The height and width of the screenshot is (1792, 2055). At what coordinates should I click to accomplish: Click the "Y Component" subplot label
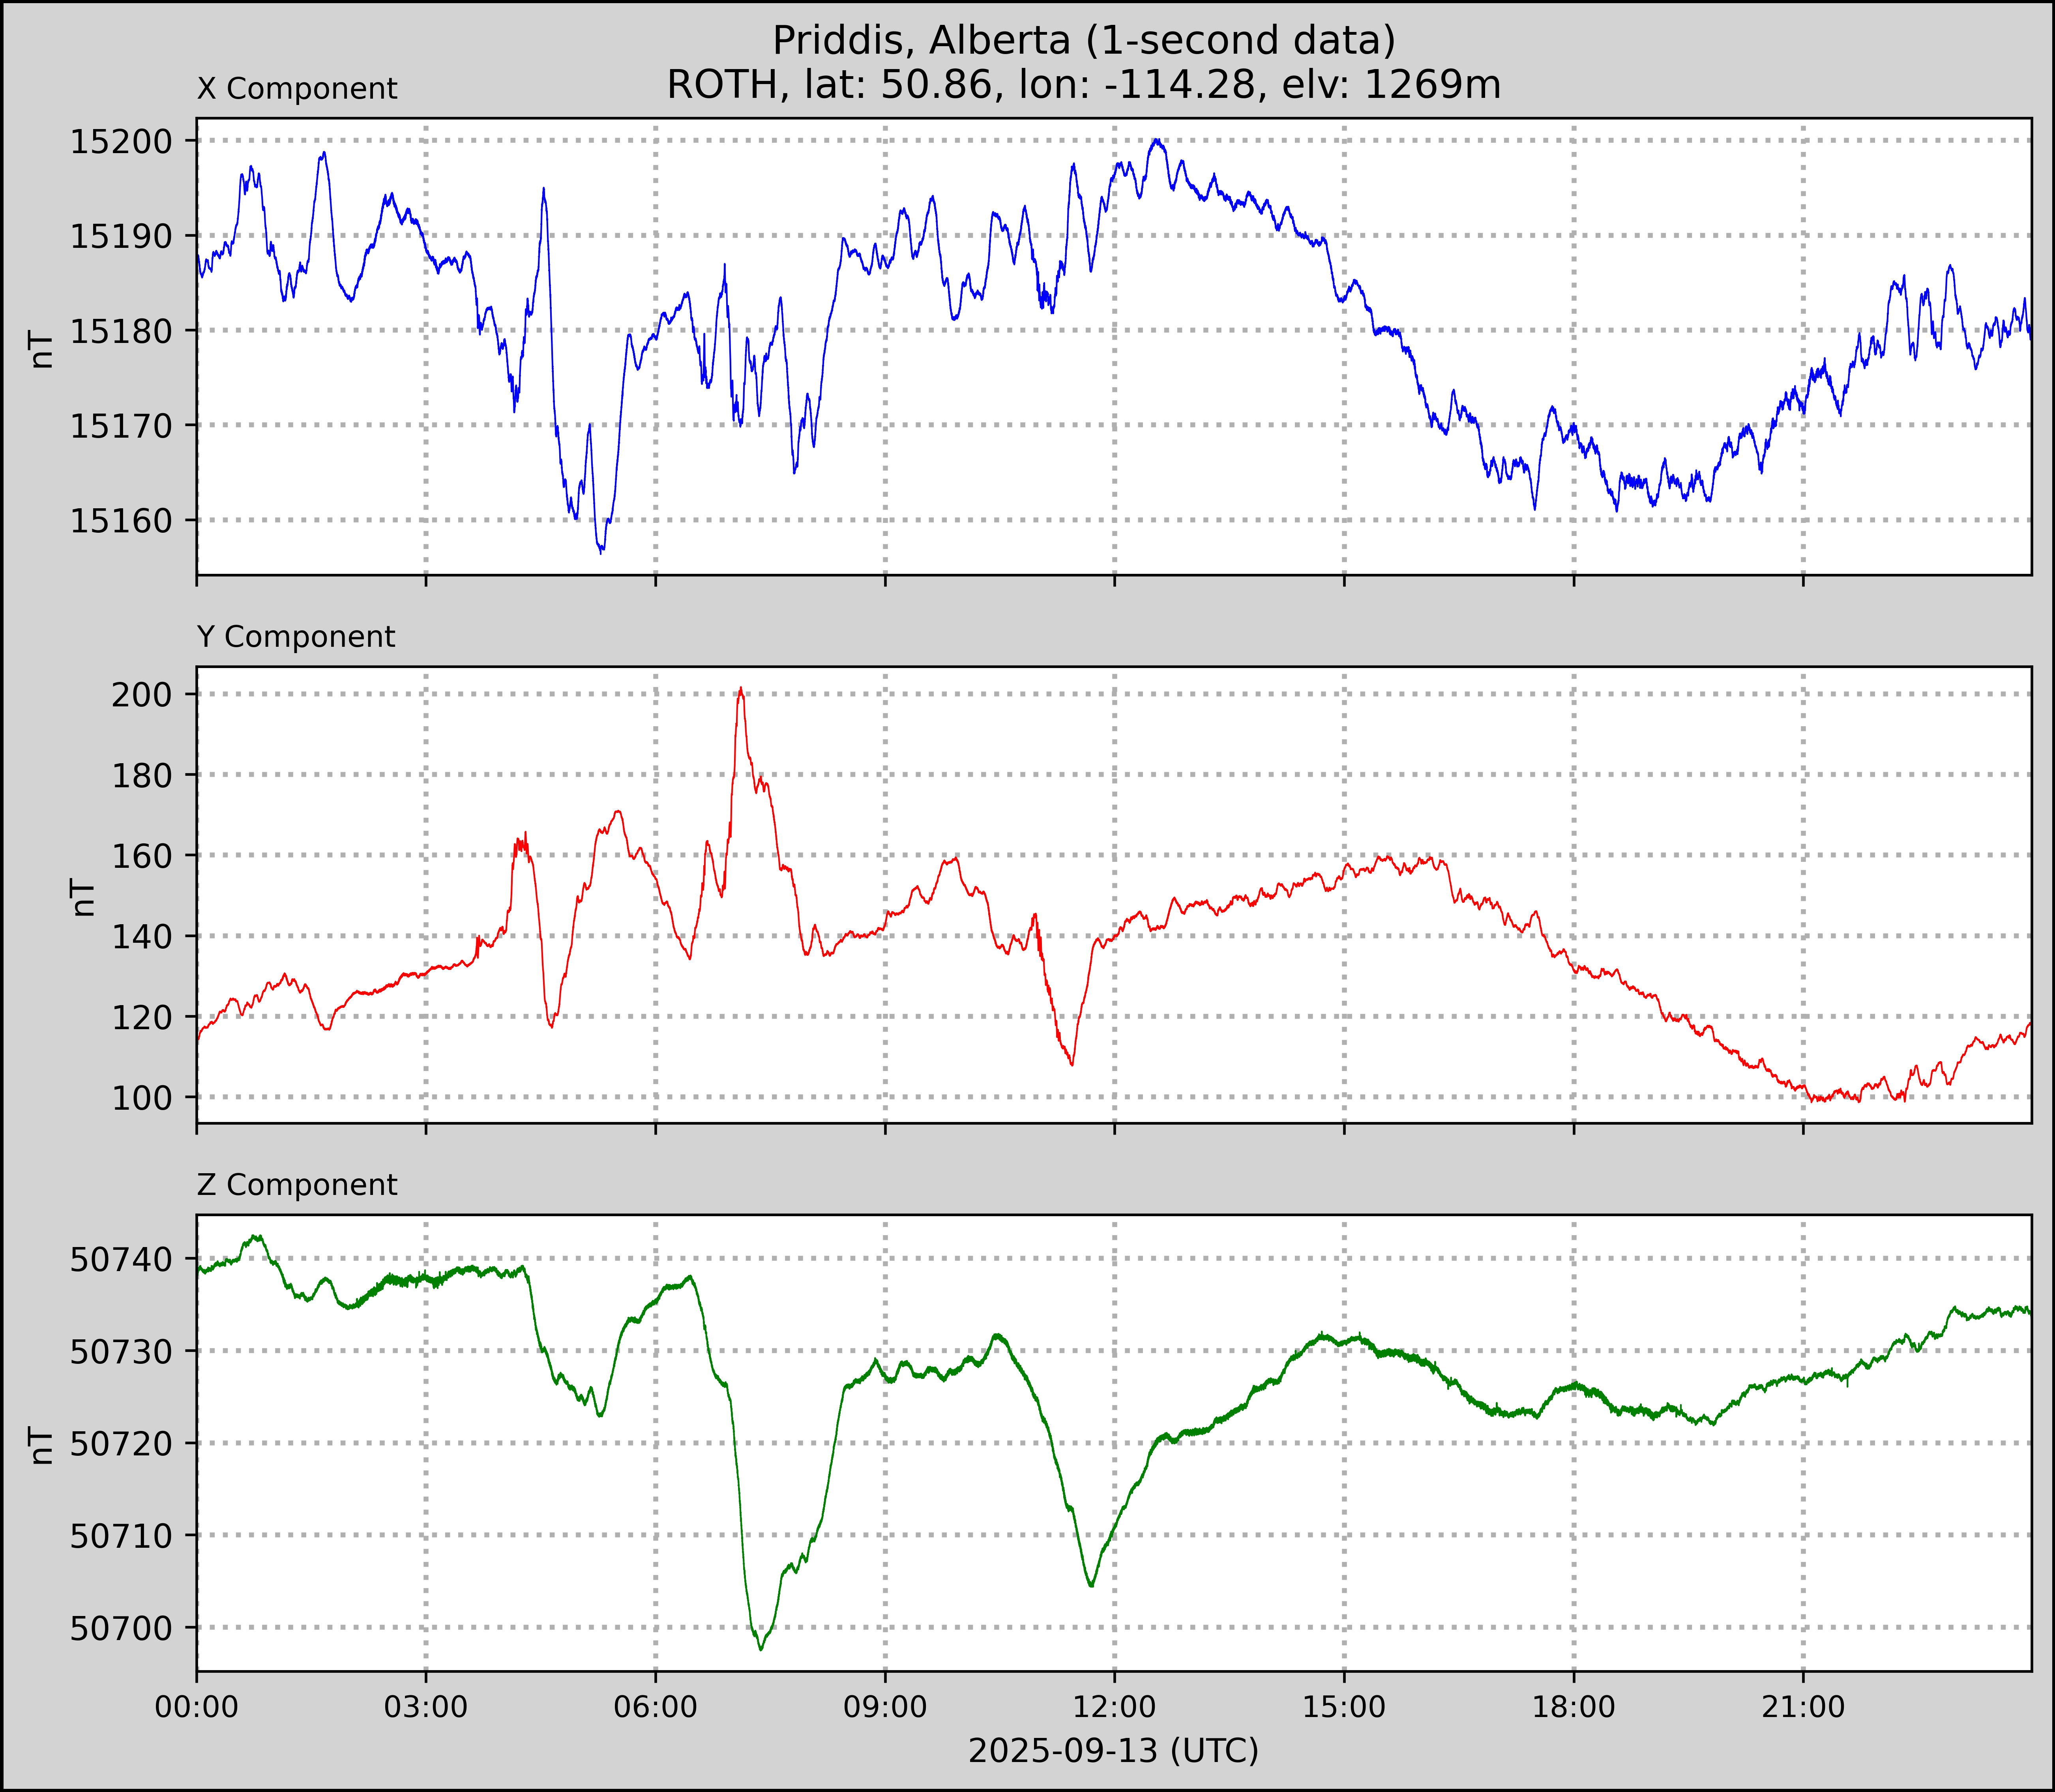[296, 637]
